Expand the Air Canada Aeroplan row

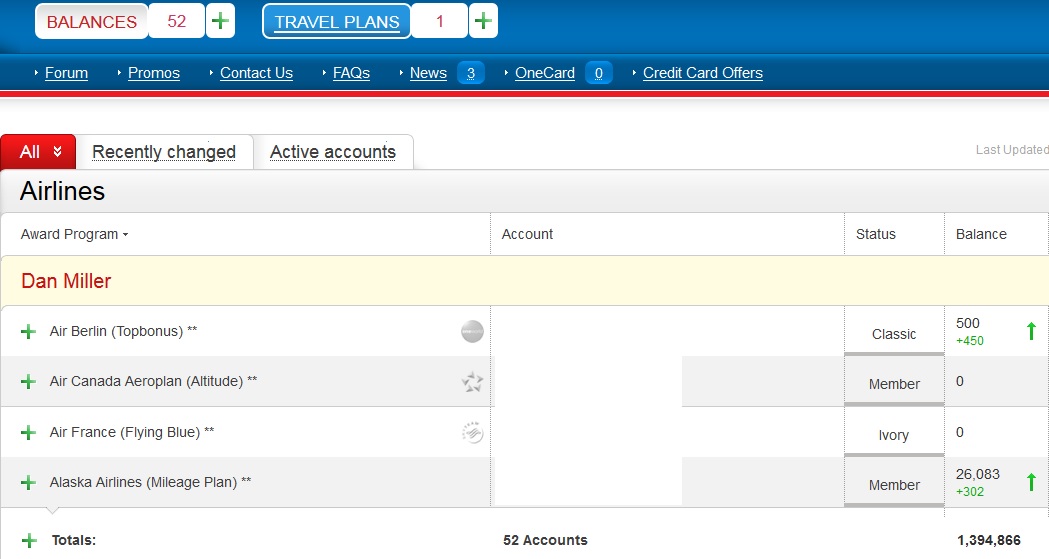[28, 382]
